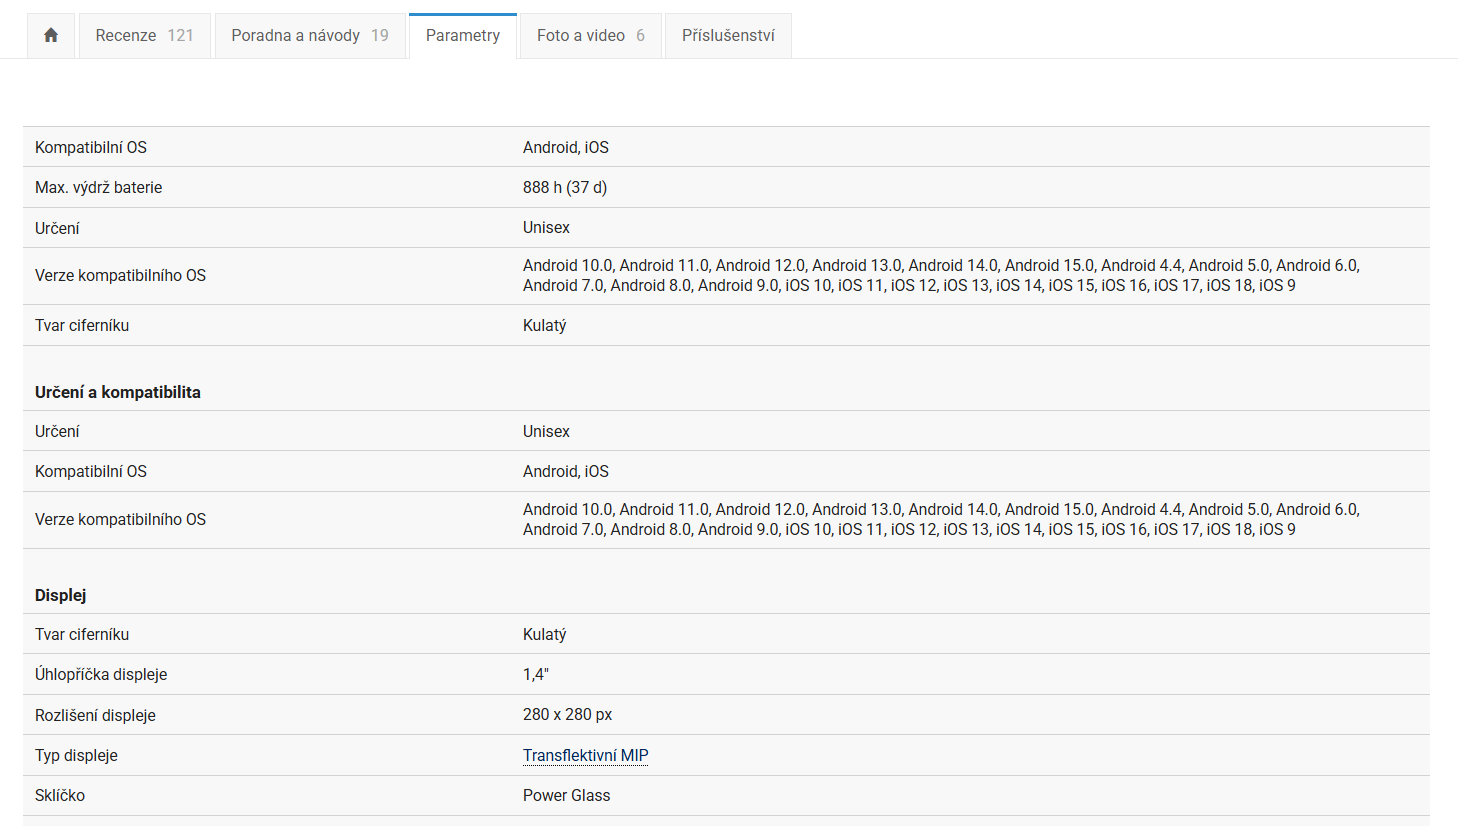This screenshot has height=826, width=1458.
Task: Click the 1,4" display diagonal value
Action: (x=535, y=674)
